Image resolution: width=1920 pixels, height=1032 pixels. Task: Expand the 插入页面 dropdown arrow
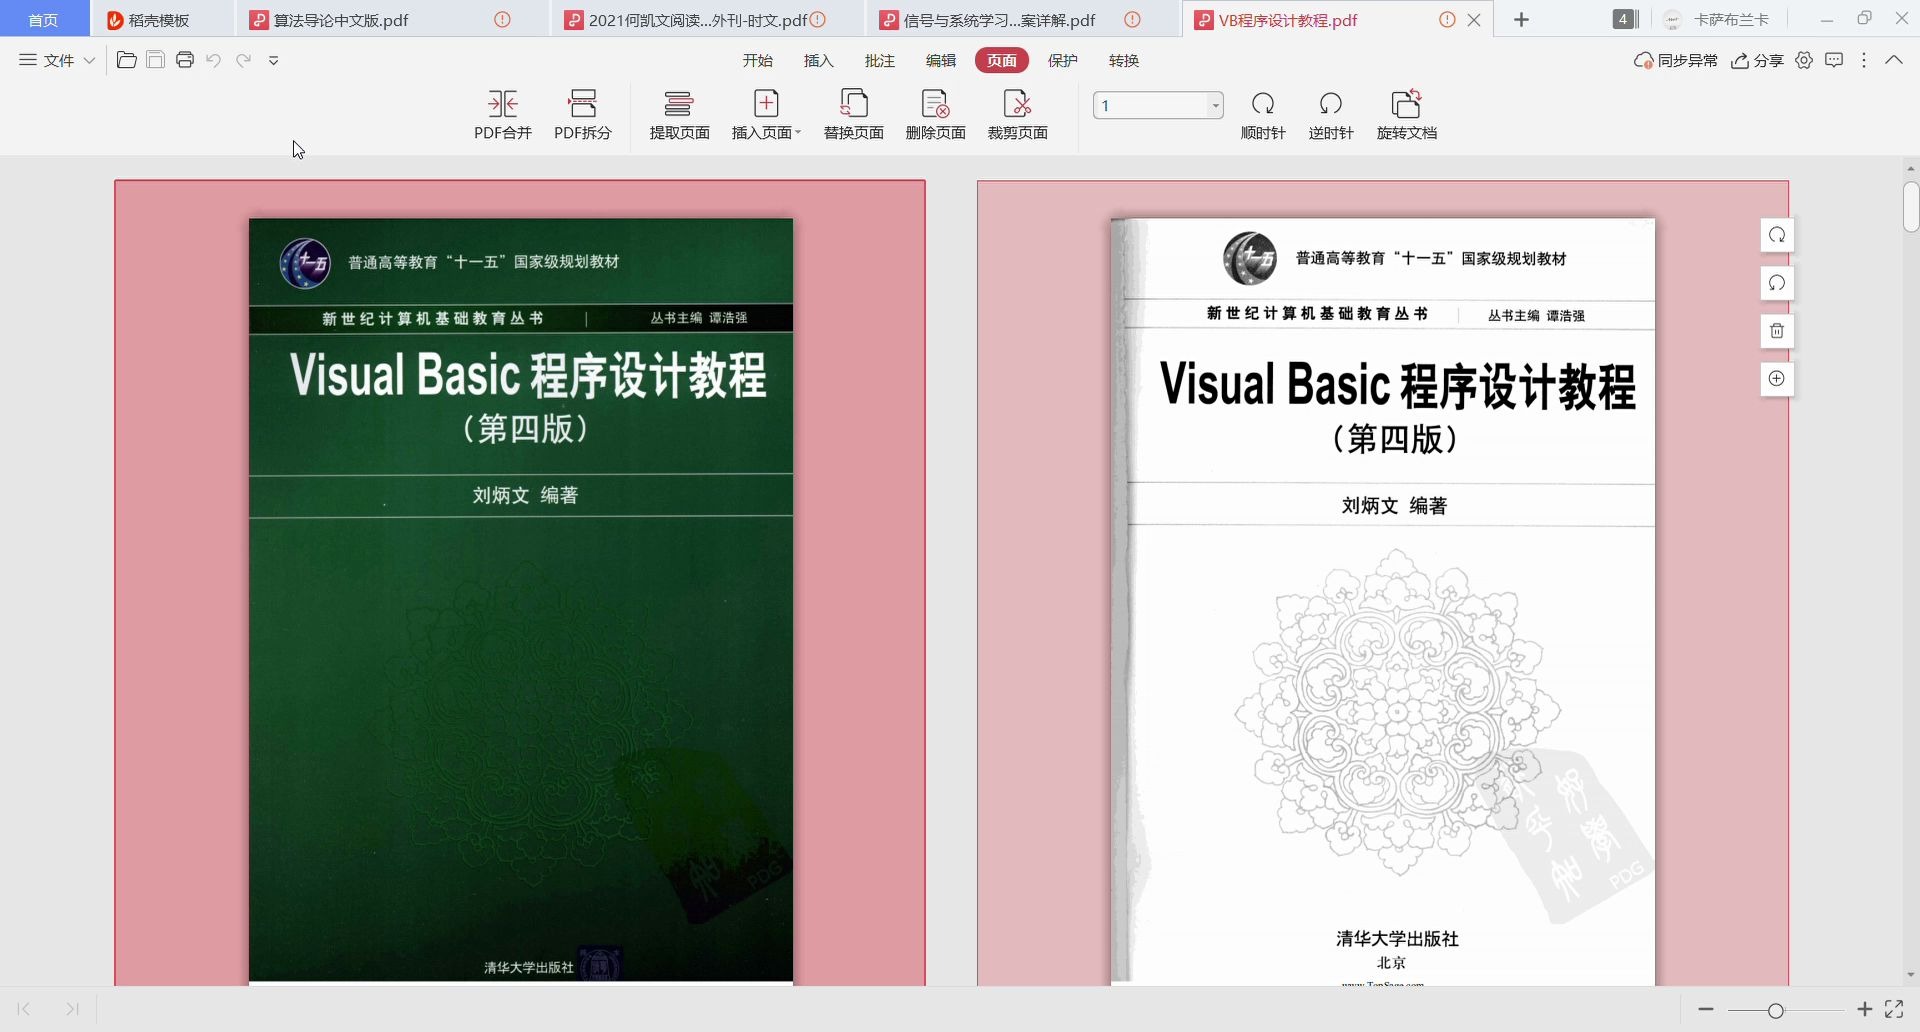tap(798, 132)
